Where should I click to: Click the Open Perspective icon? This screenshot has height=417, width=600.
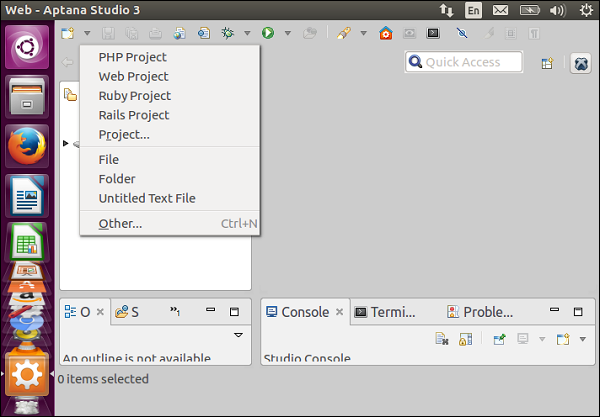tap(547, 63)
